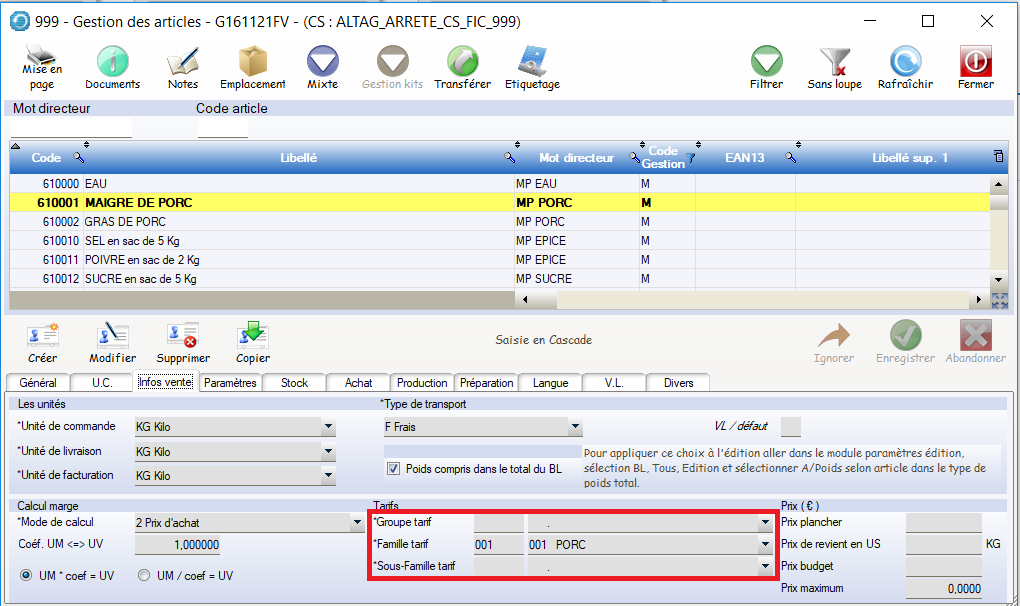Click the Créer new article icon

[43, 336]
